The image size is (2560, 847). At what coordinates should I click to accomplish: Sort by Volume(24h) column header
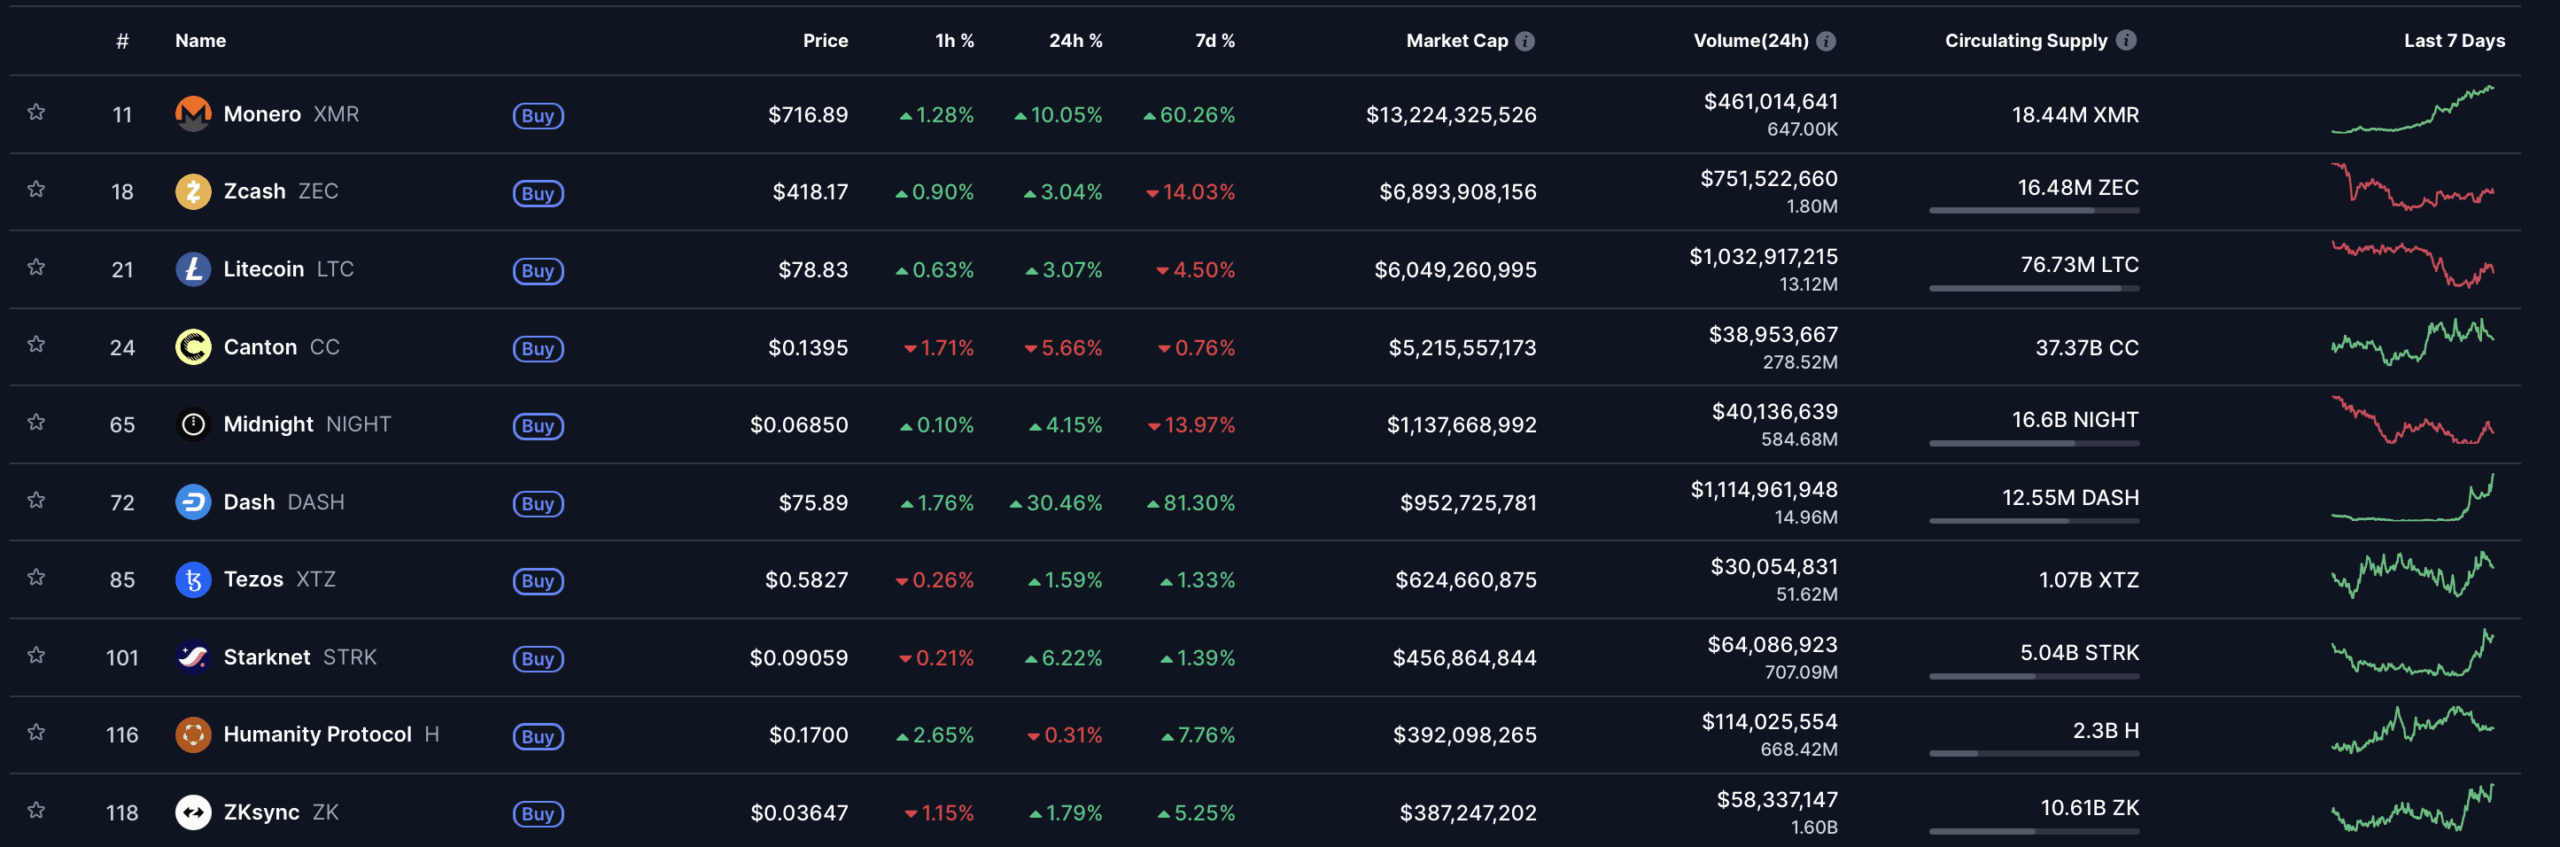point(1751,41)
